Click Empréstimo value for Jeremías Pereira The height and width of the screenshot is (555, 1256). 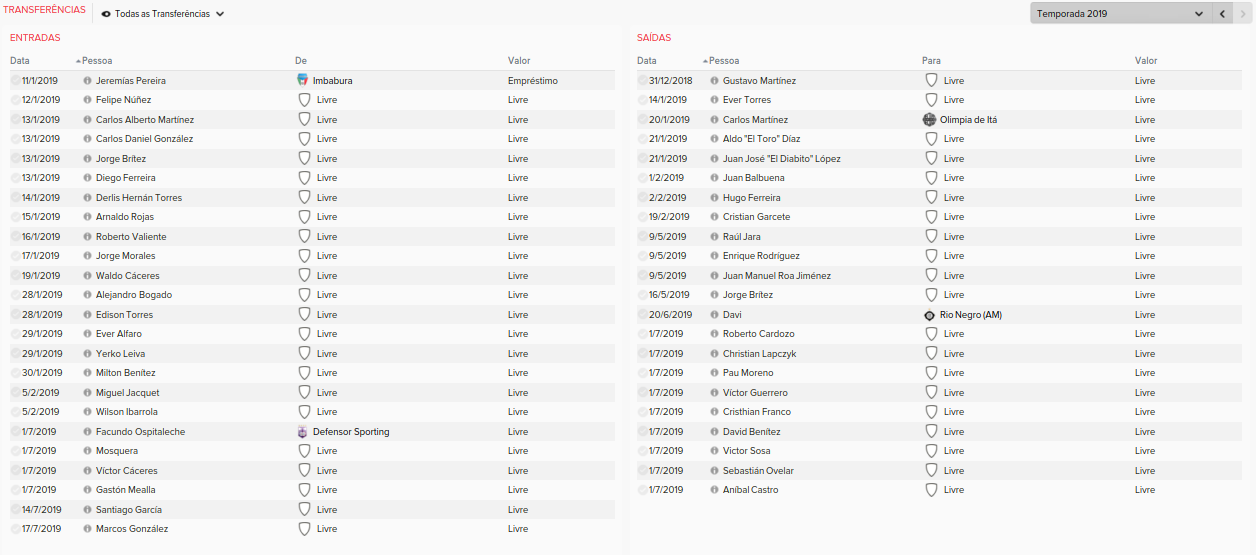533,80
